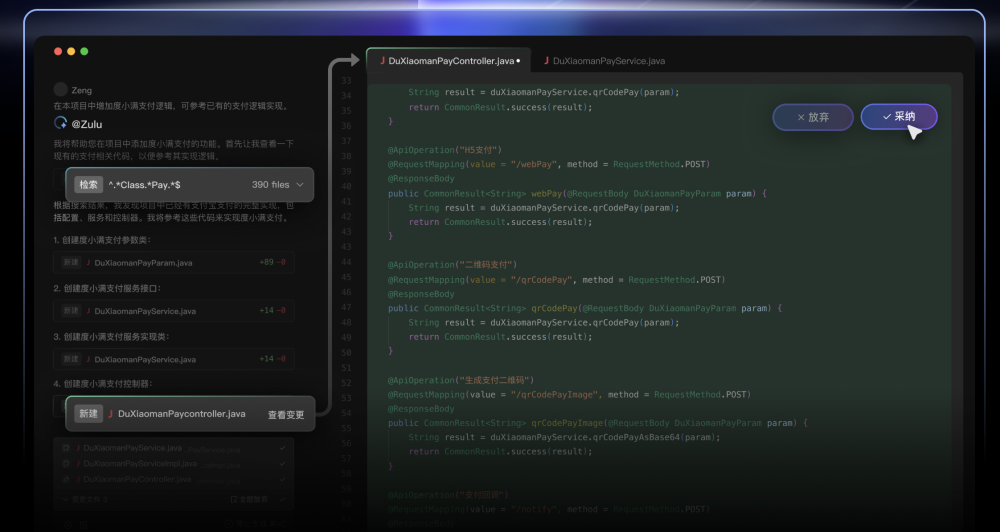
Task: Click the green window maximize dot
Action: pyautogui.click(x=84, y=51)
